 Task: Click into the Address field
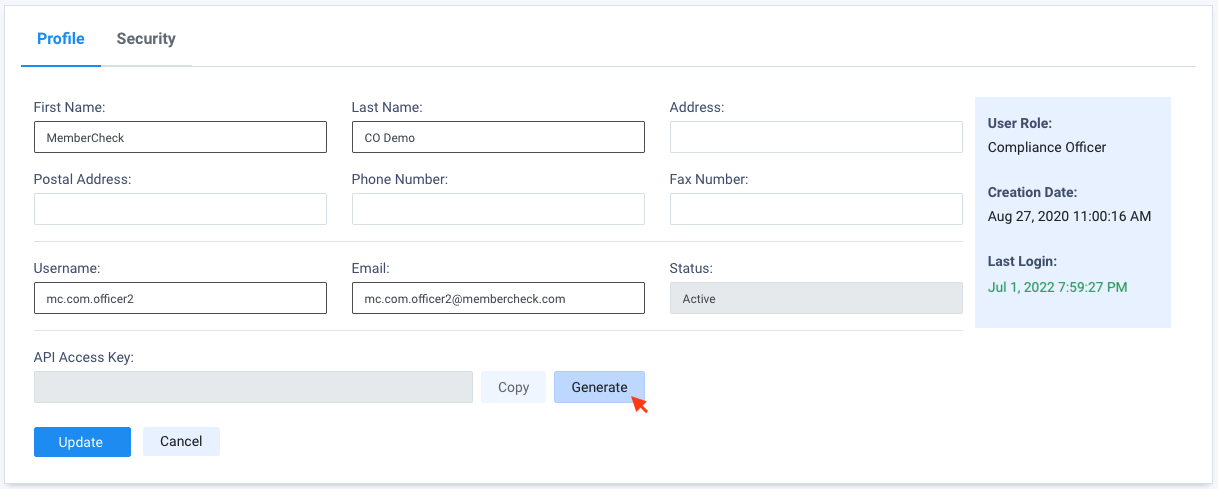(x=816, y=137)
